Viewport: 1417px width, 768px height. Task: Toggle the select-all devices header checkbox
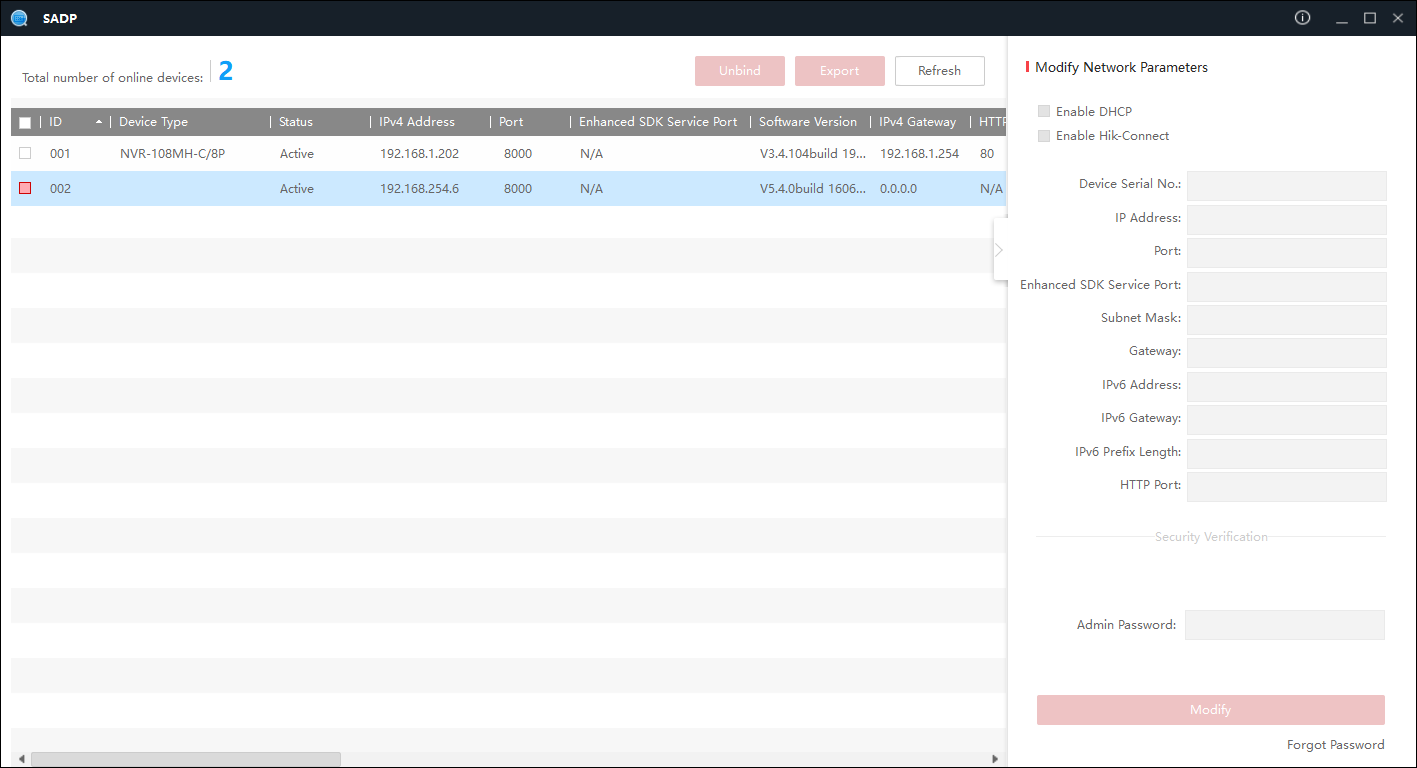point(25,123)
